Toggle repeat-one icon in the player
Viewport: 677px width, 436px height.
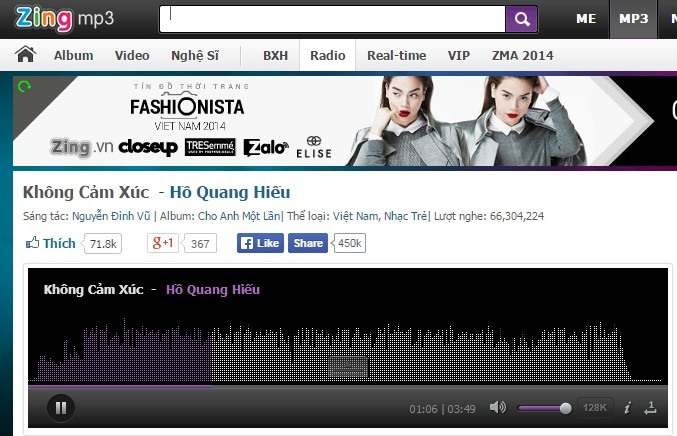pyautogui.click(x=651, y=408)
